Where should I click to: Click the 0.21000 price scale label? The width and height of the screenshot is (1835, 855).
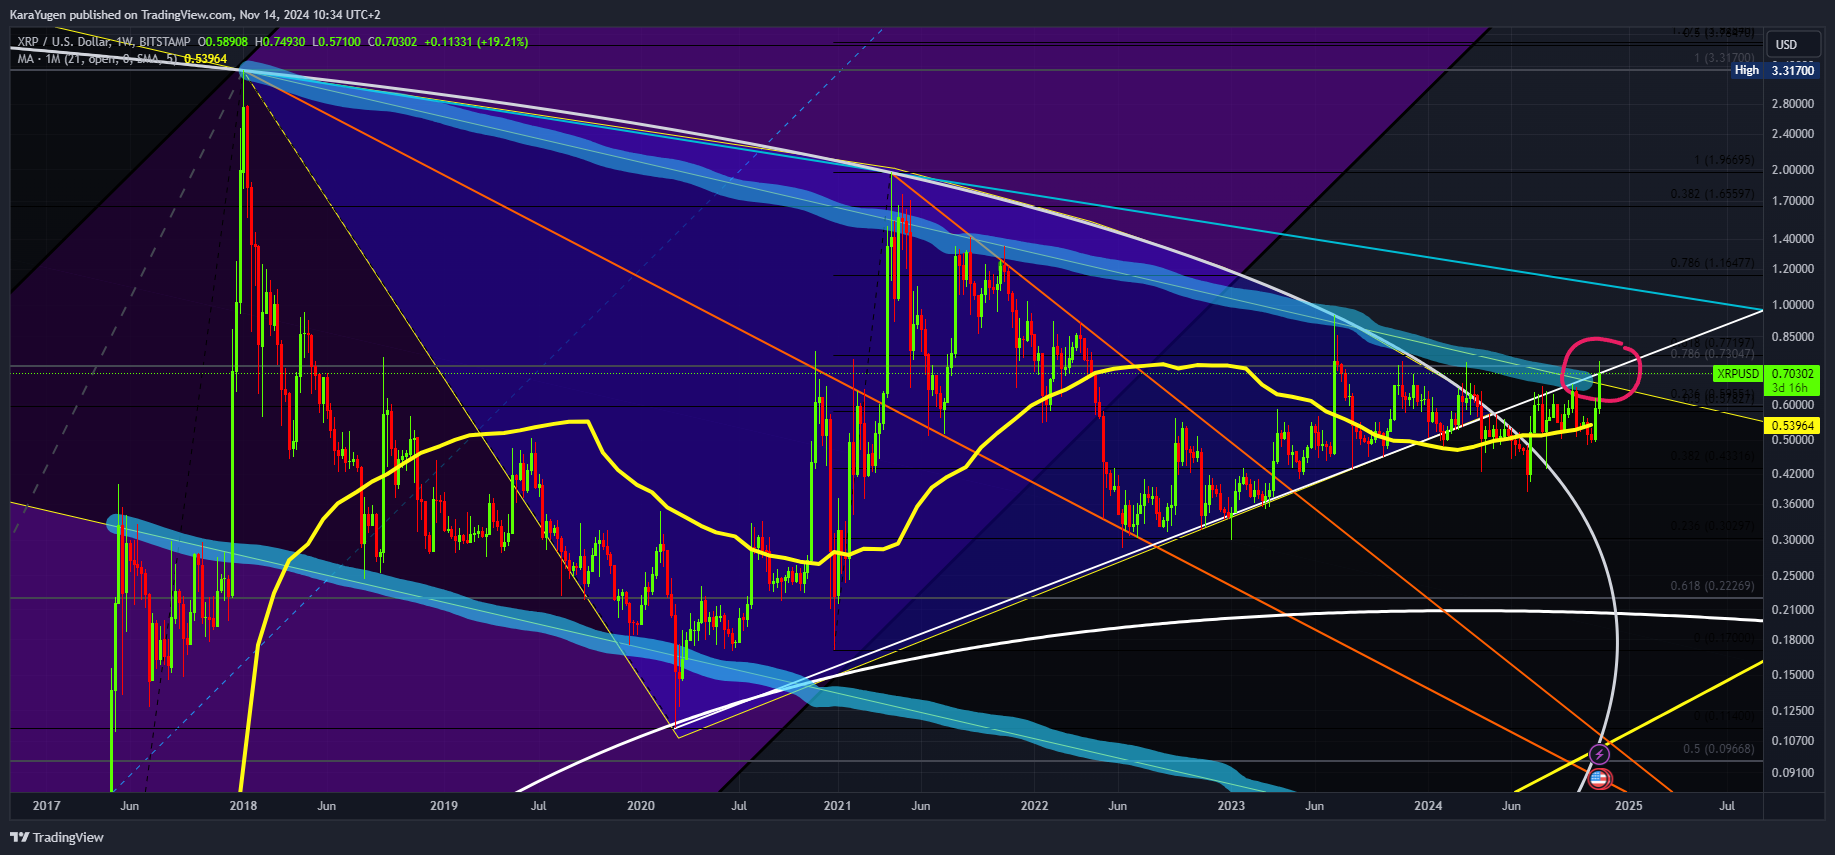(x=1792, y=610)
